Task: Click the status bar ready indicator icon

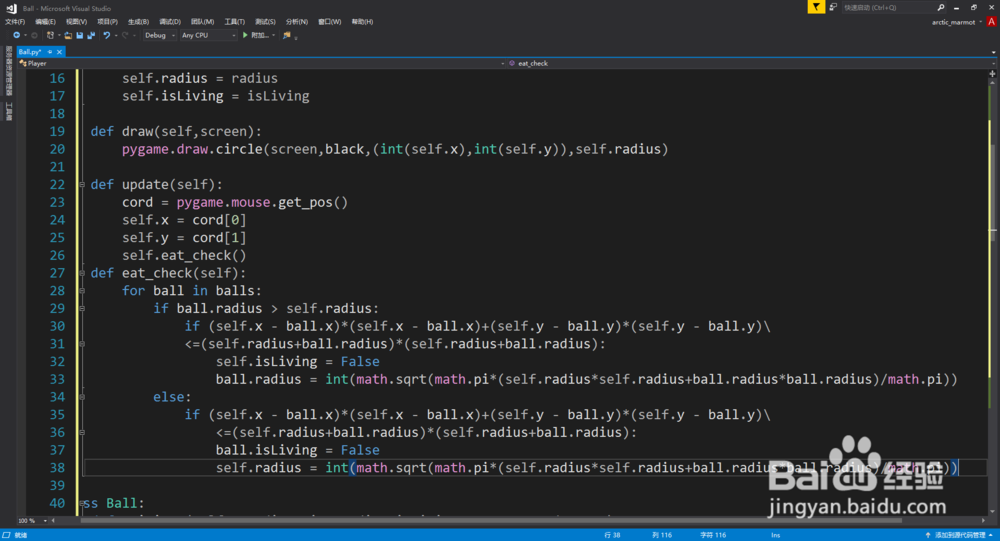Action: [6, 535]
